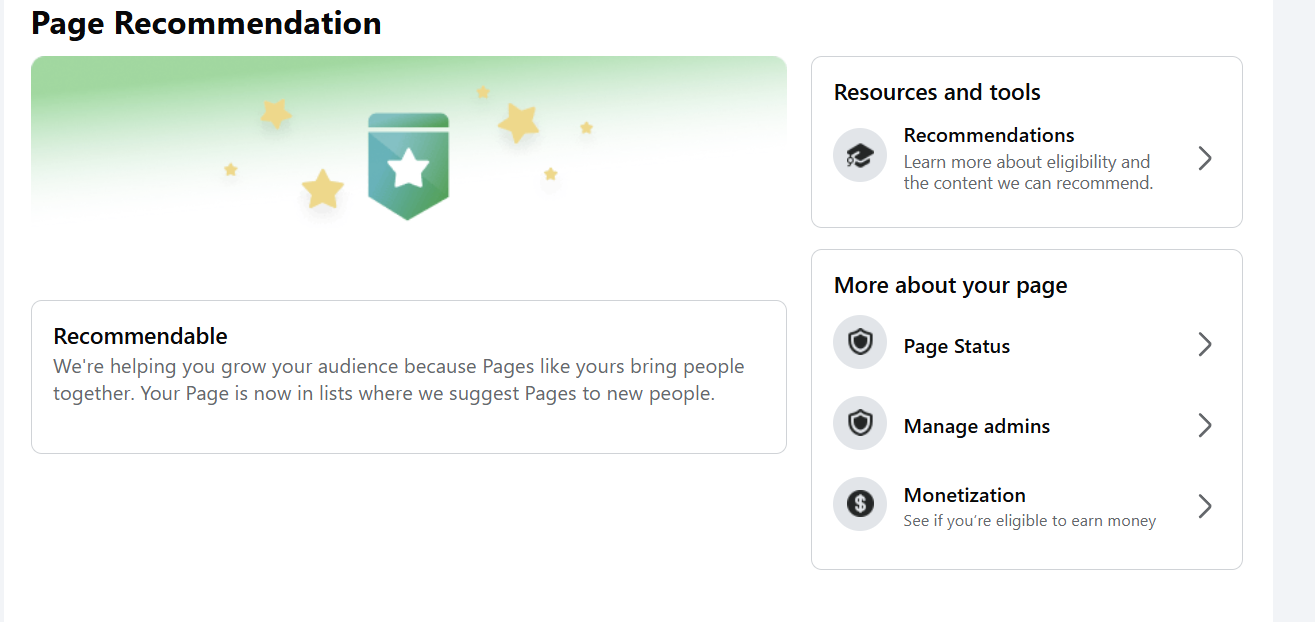Image resolution: width=1315 pixels, height=622 pixels.
Task: Expand the Monetization chevron arrow
Action: pyautogui.click(x=1205, y=506)
